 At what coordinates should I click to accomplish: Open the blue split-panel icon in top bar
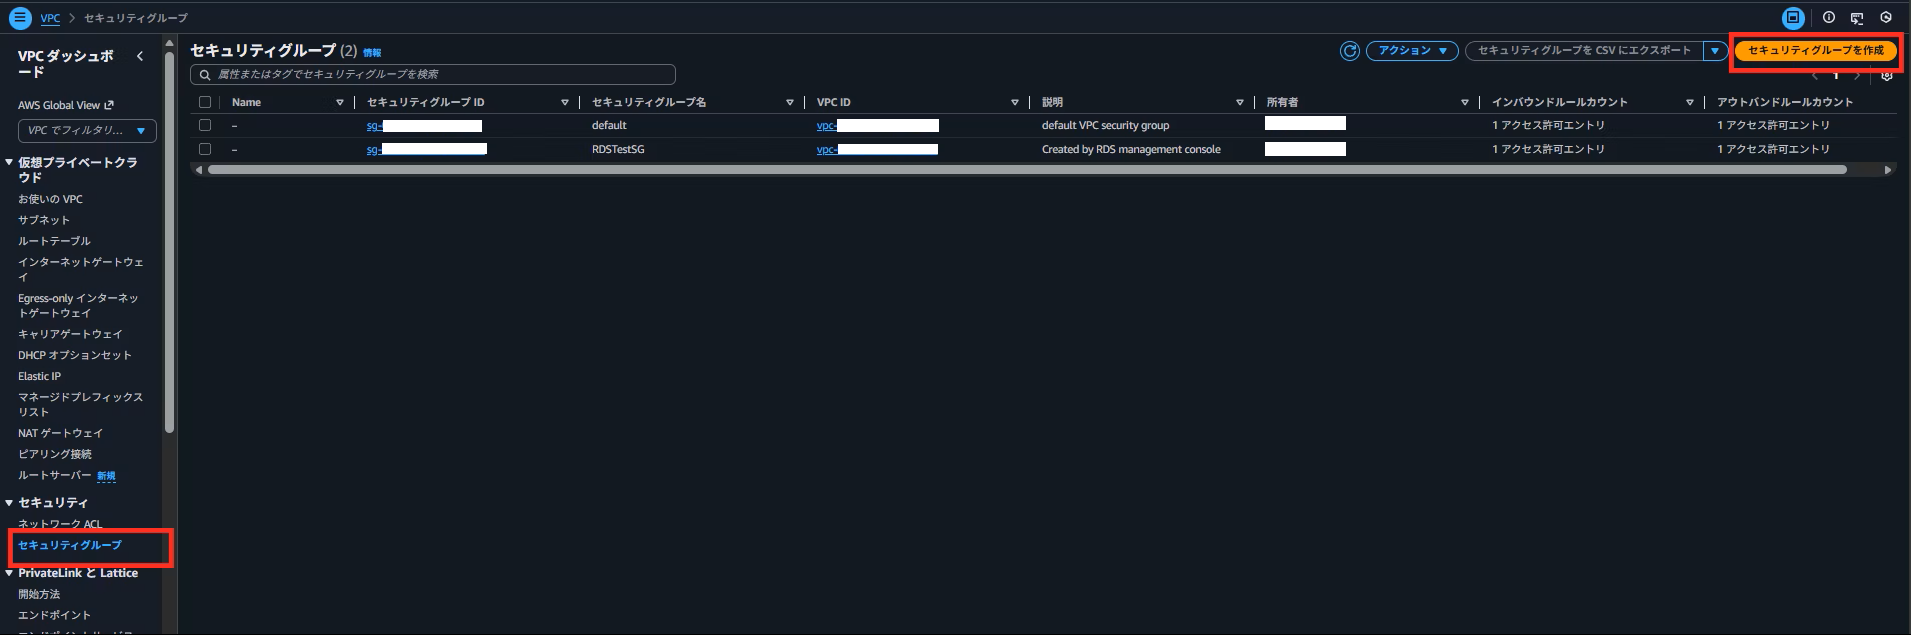[x=1793, y=18]
